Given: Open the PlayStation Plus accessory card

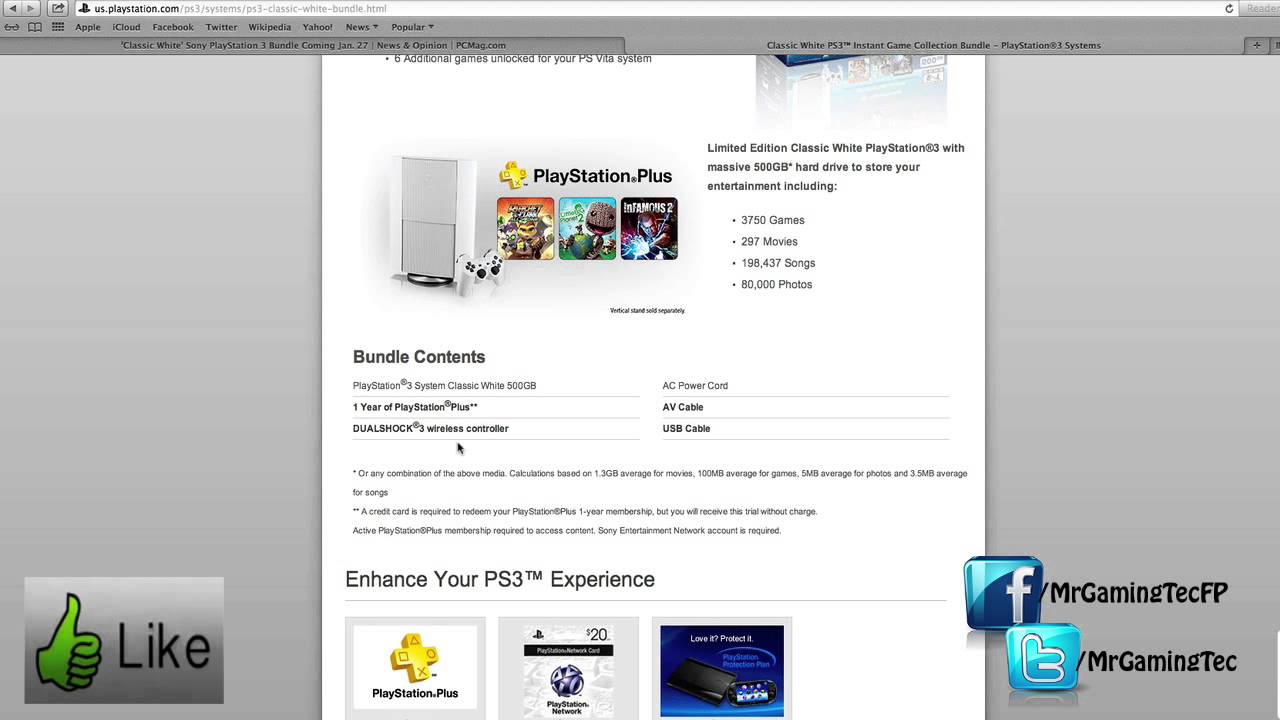Looking at the screenshot, I should click(415, 668).
